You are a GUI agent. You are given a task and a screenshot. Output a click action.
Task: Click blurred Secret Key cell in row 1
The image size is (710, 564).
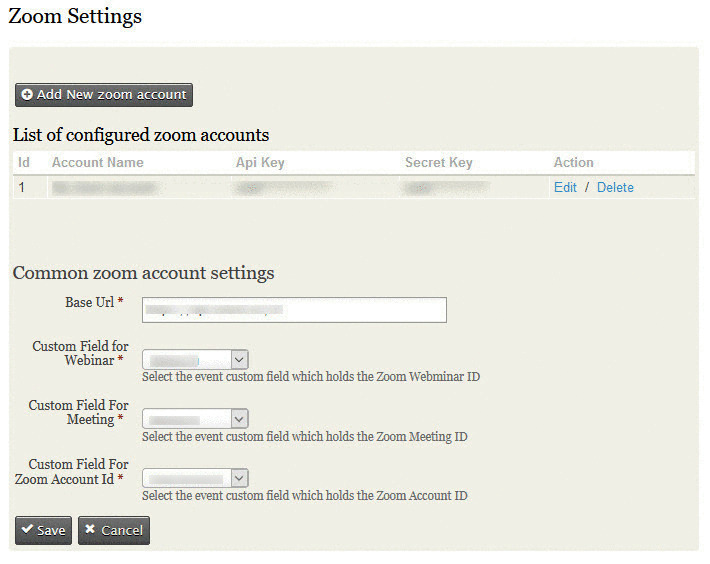coord(474,187)
